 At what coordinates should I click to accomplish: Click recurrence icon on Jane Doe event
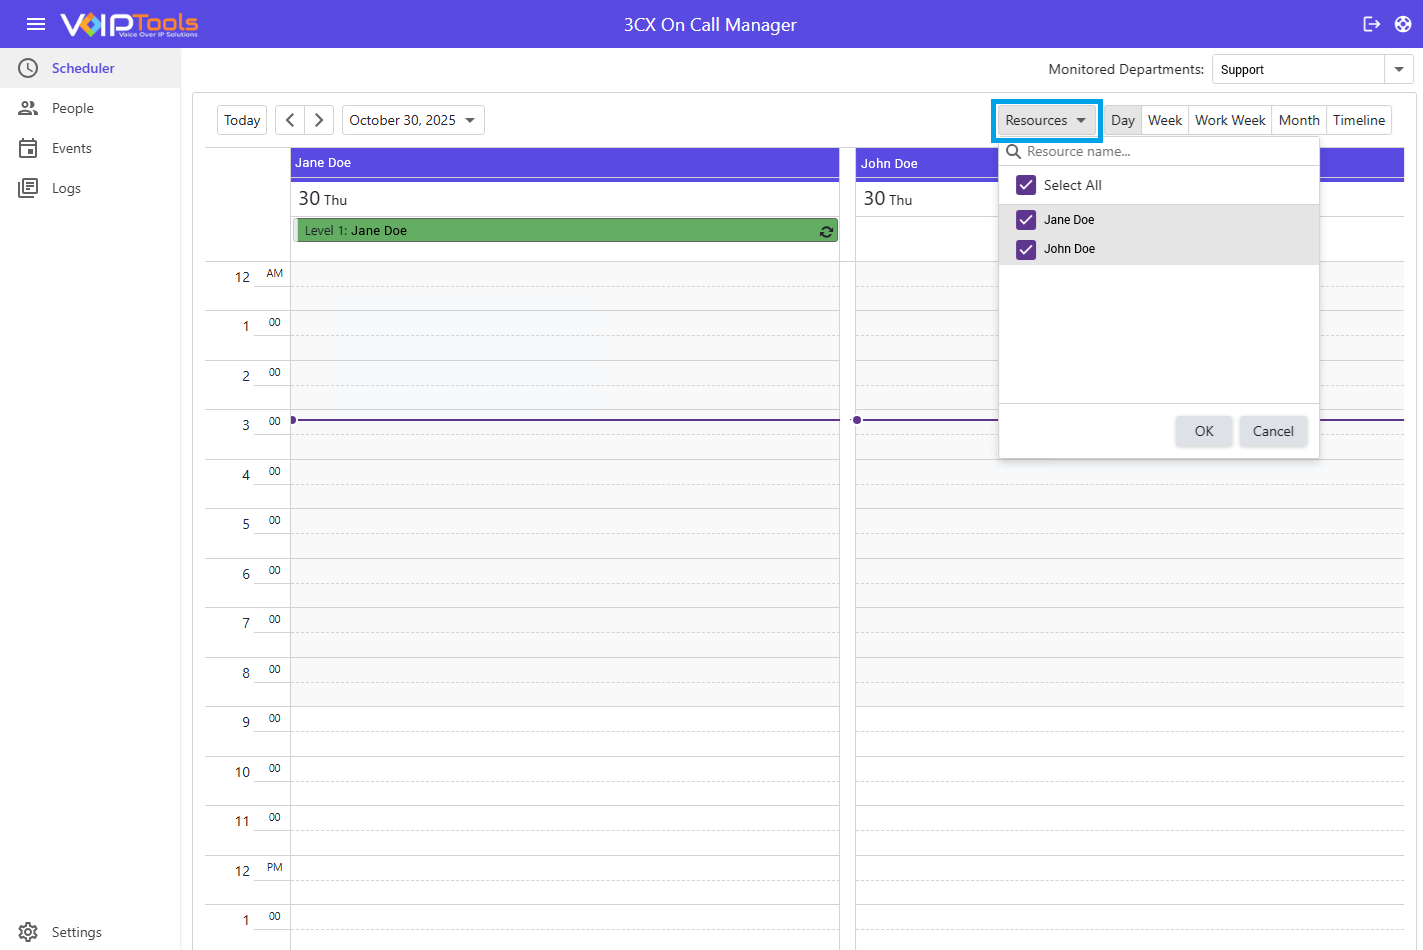[826, 231]
